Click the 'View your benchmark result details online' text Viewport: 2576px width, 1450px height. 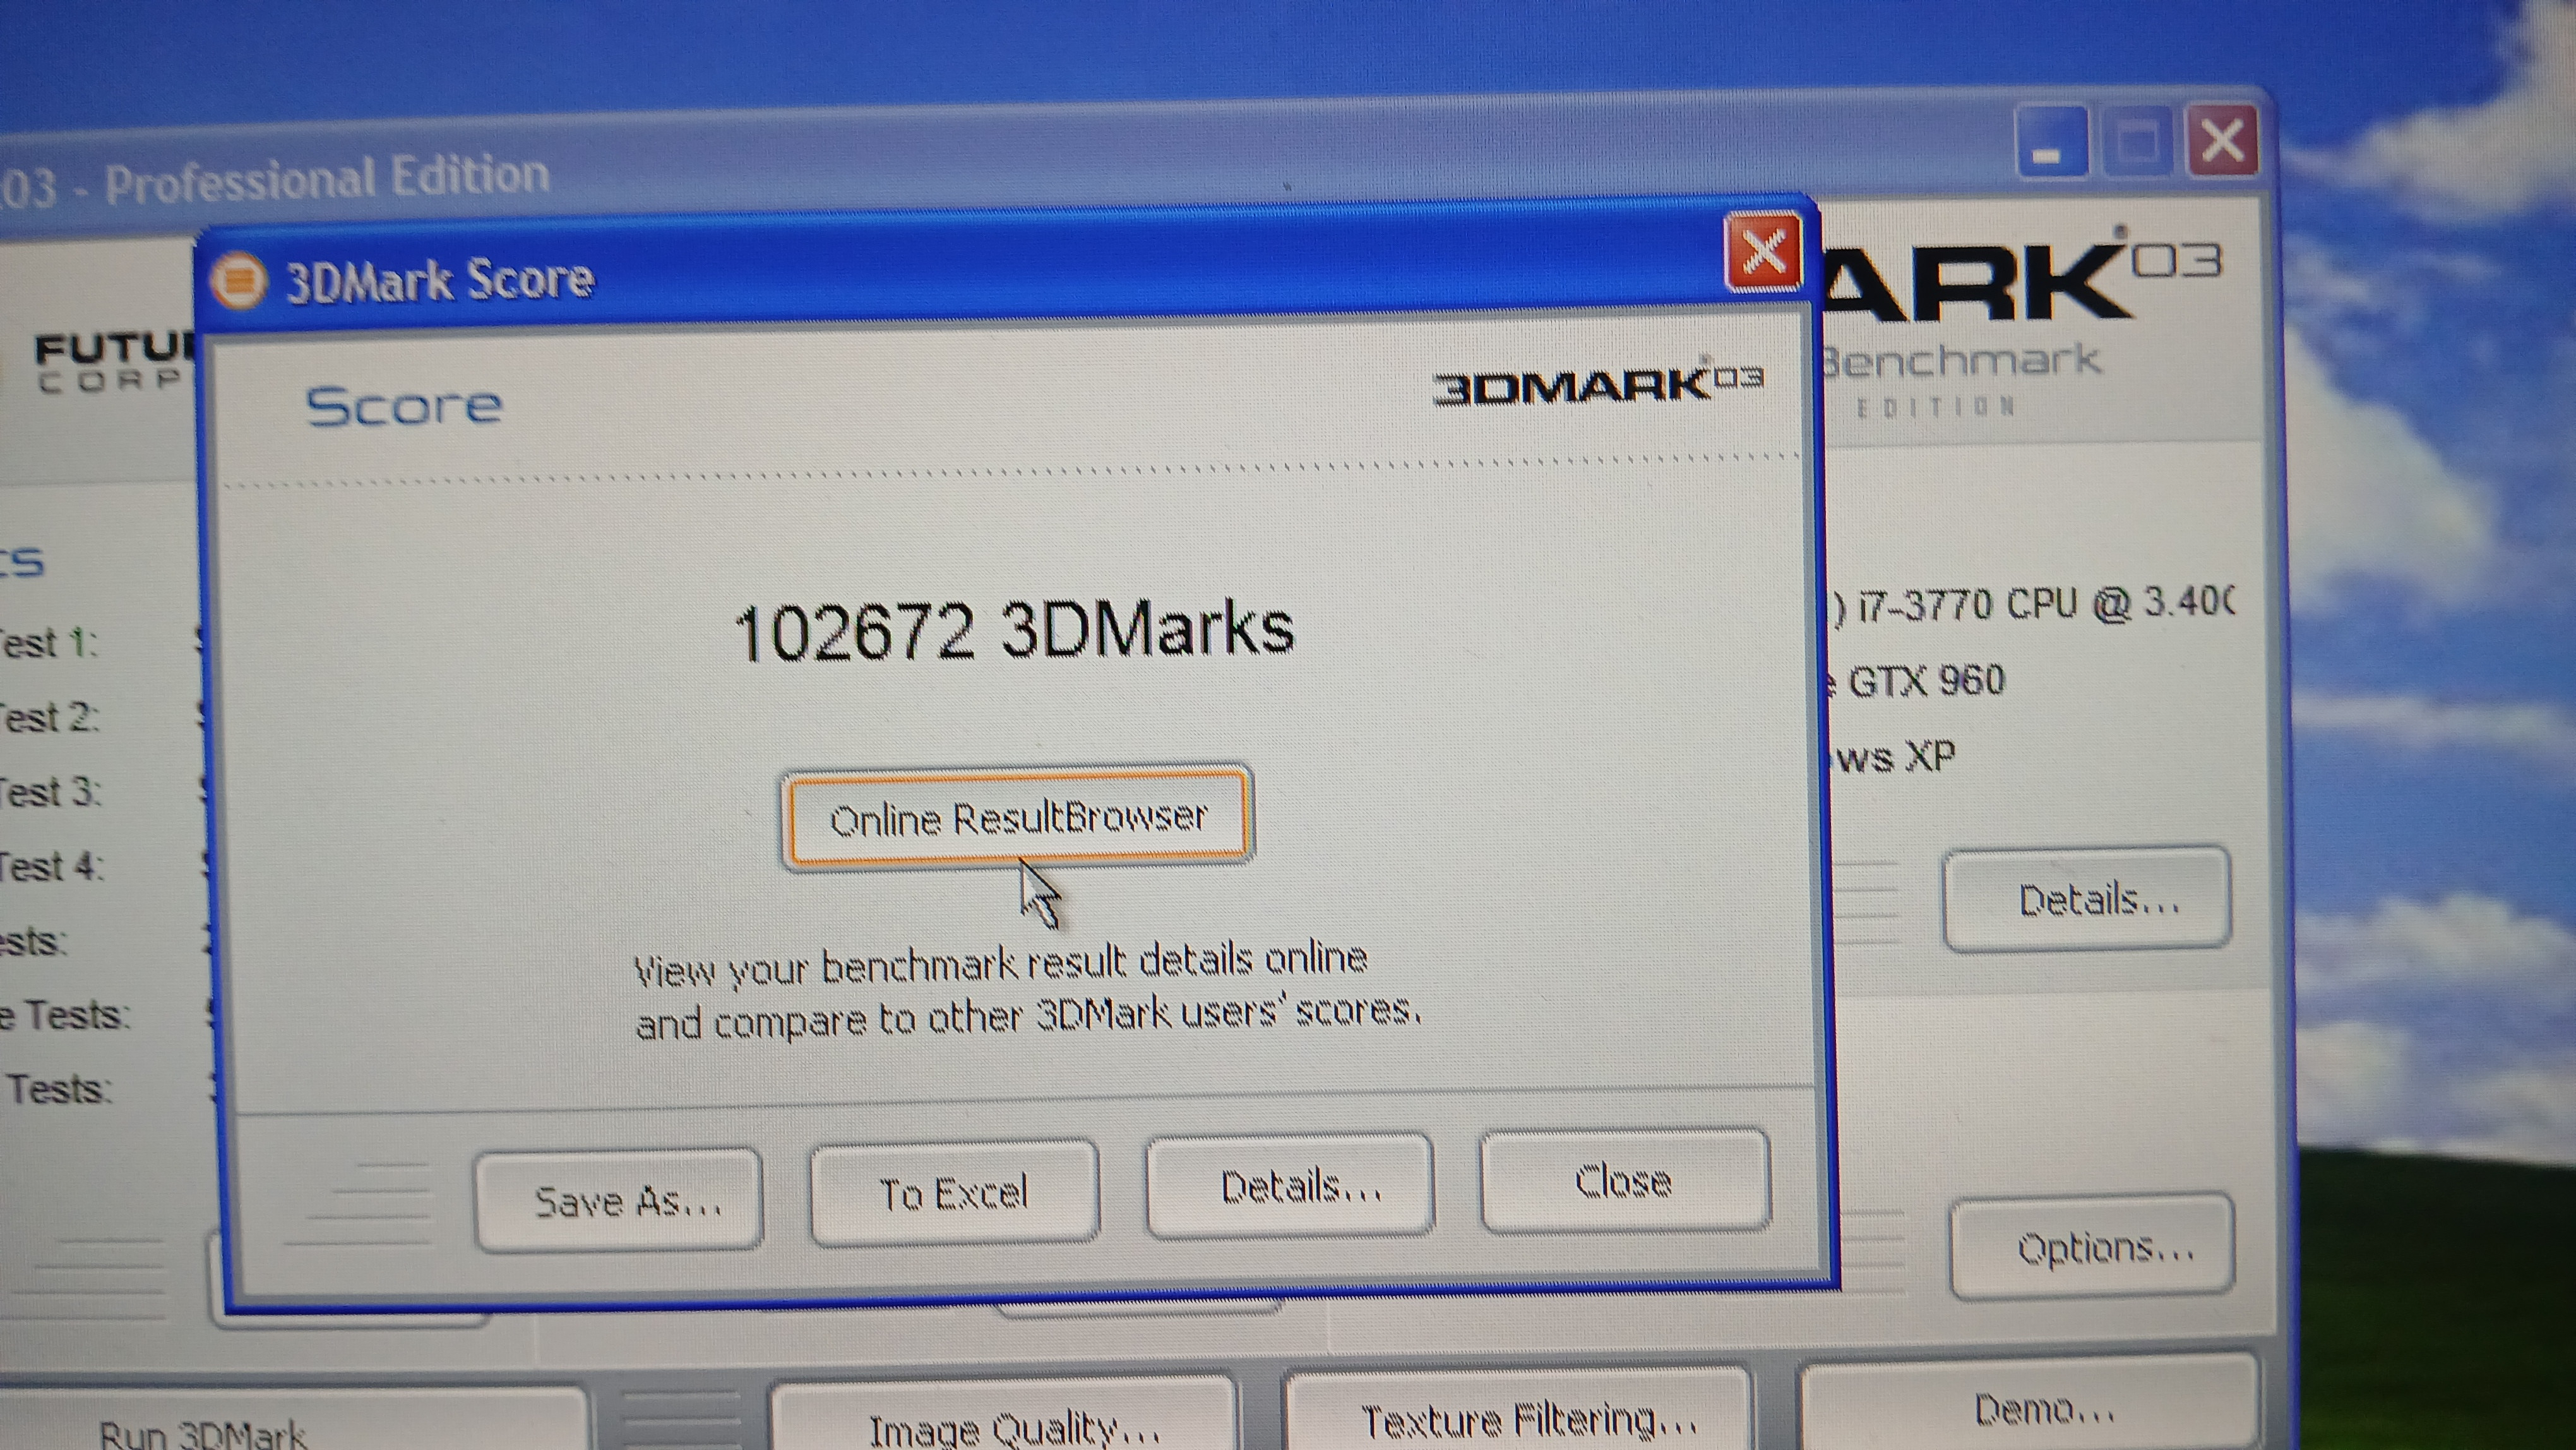click(x=1000, y=965)
